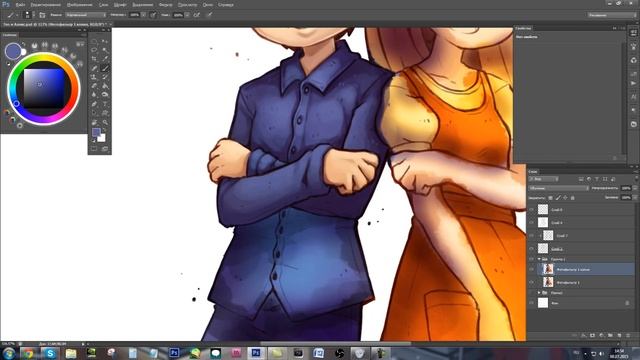Lock transparent pixels in Layers panel
Screen dimensions: 640x360
[550, 198]
